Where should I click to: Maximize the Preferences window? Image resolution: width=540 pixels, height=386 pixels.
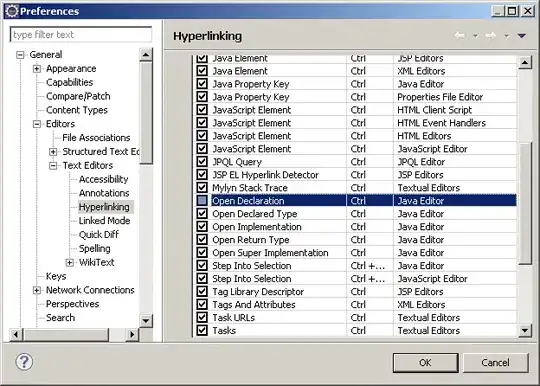point(512,11)
